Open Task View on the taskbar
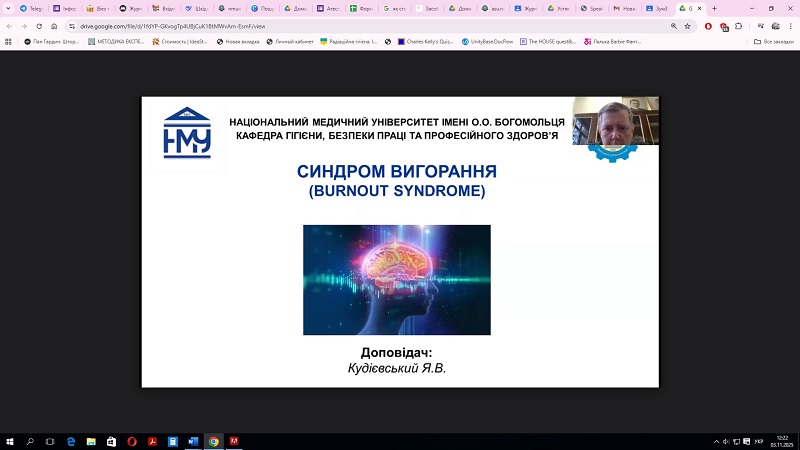The height and width of the screenshot is (450, 800). pyautogui.click(x=49, y=441)
